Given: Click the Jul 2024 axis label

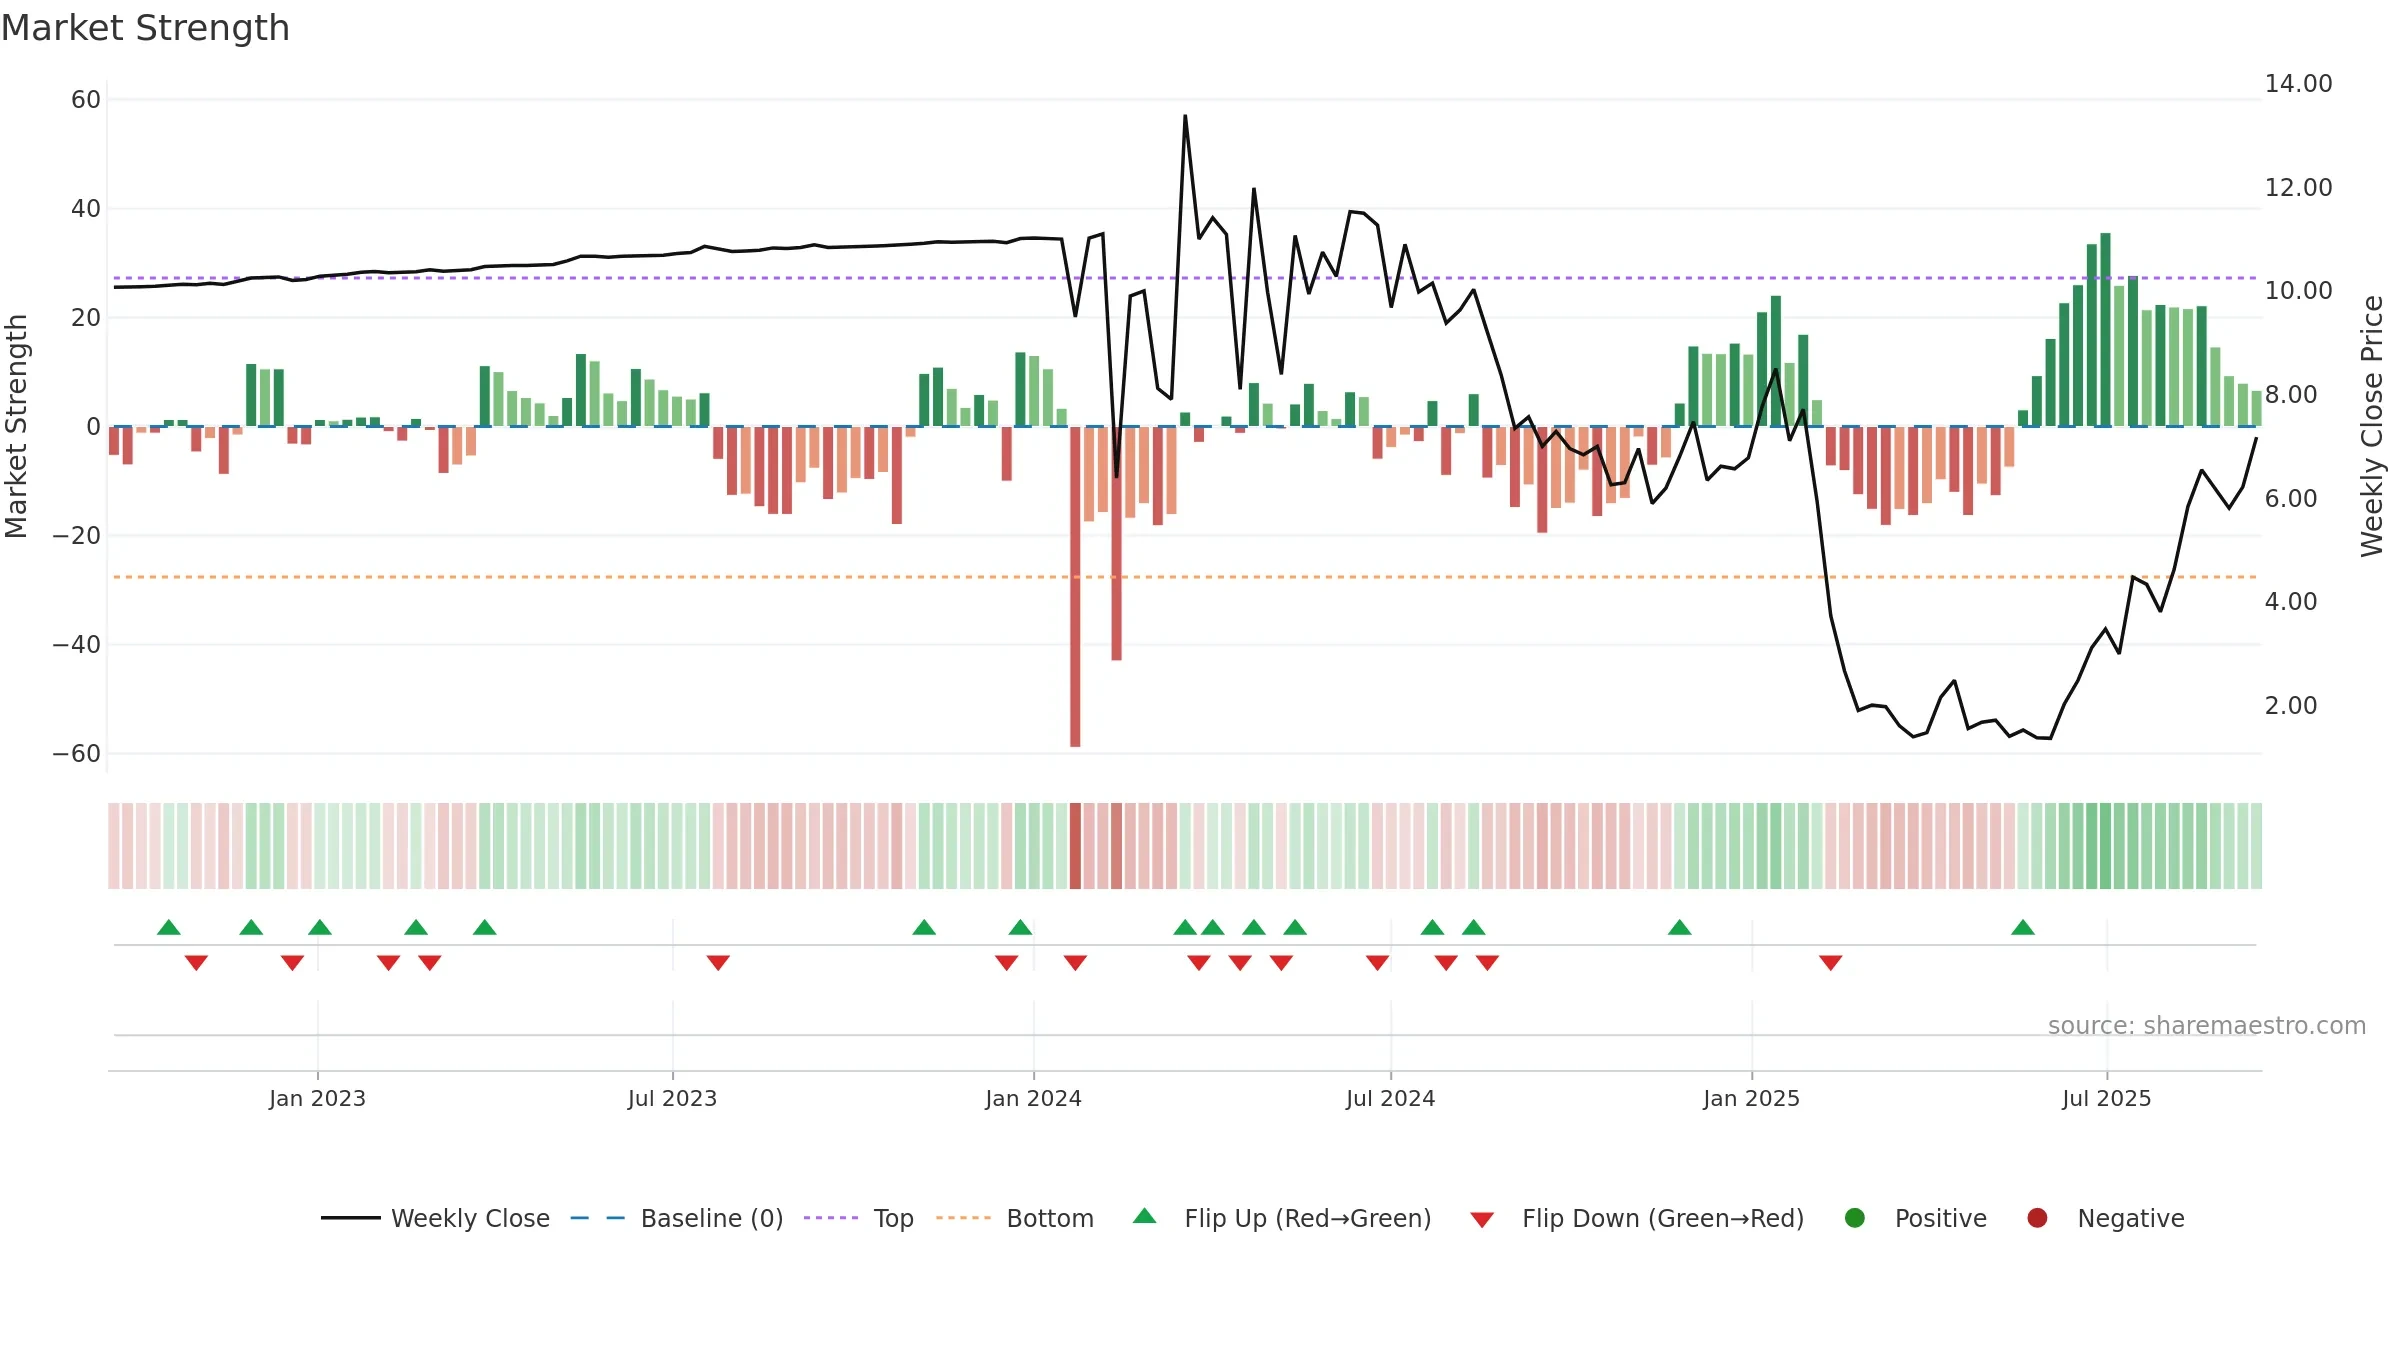Looking at the screenshot, I should click(1390, 1098).
